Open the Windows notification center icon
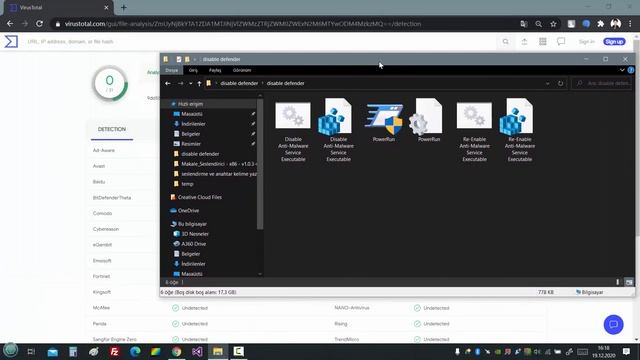 pos(626,351)
